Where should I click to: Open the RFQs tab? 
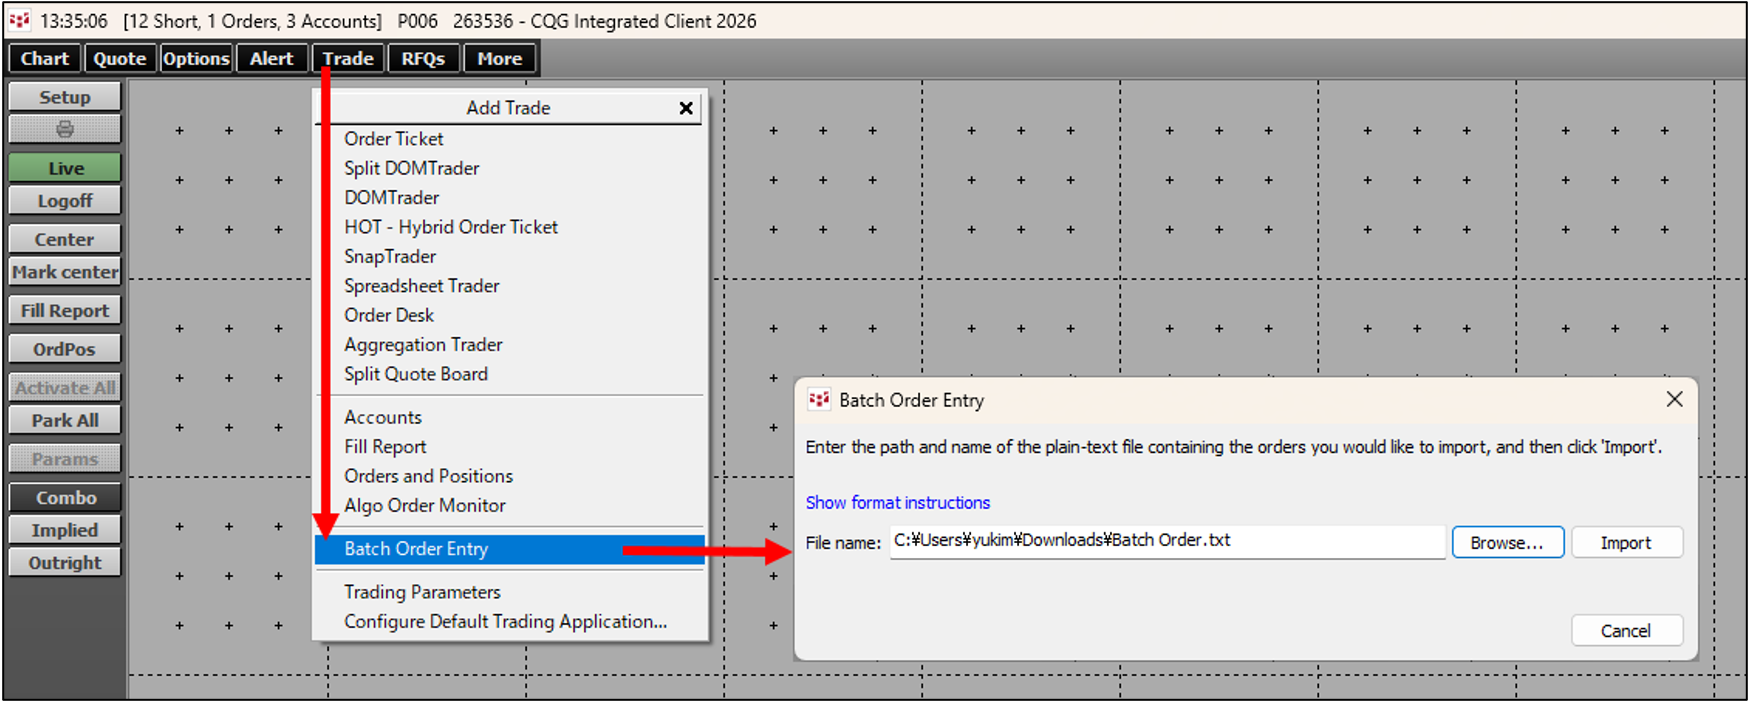coord(423,59)
